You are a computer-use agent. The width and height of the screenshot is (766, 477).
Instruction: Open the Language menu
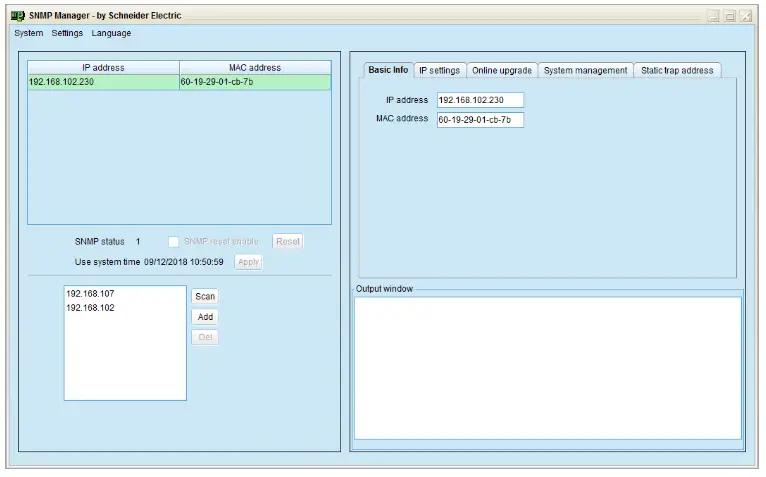tap(111, 33)
